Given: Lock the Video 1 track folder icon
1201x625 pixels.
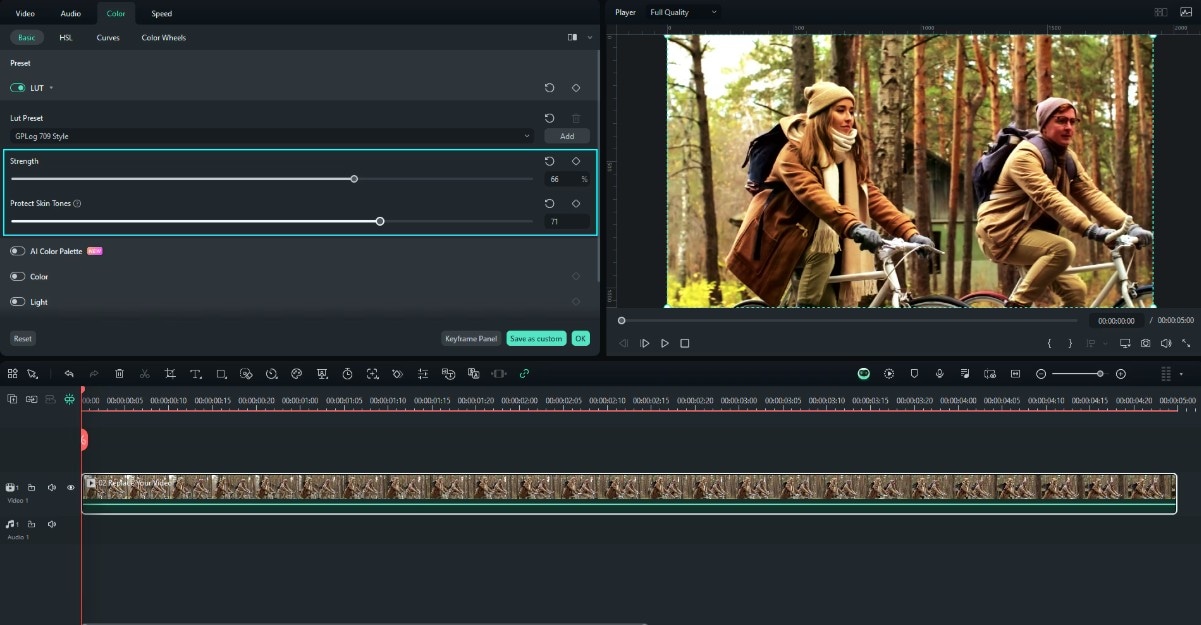Looking at the screenshot, I should tap(32, 488).
